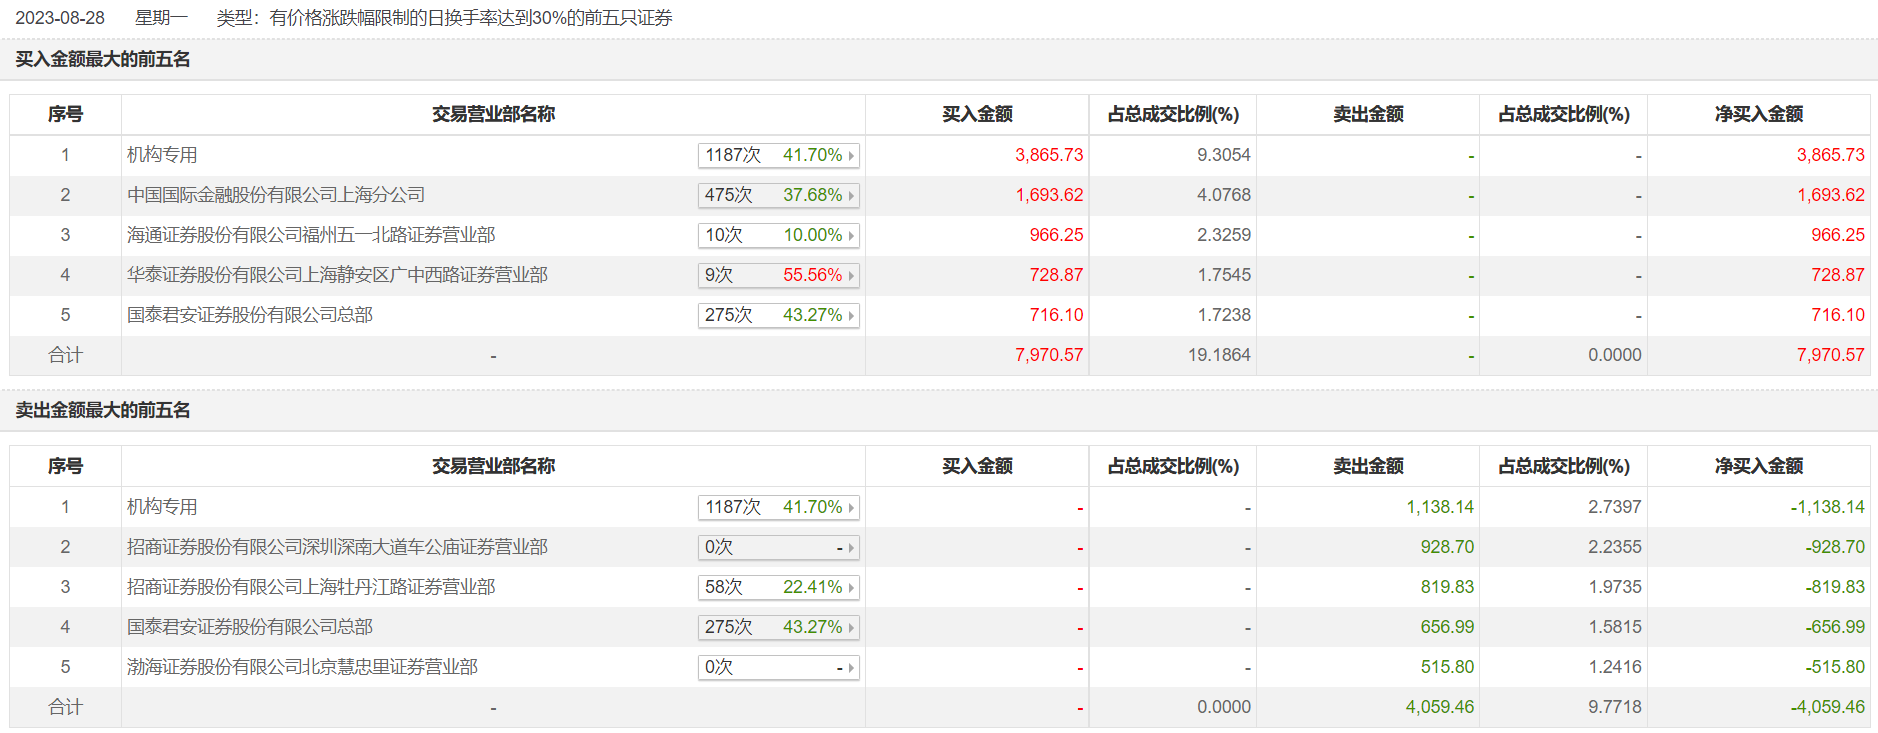Expand 10次 10.00% stats for 海通证券
Screen dimensions: 1878x733
point(778,235)
